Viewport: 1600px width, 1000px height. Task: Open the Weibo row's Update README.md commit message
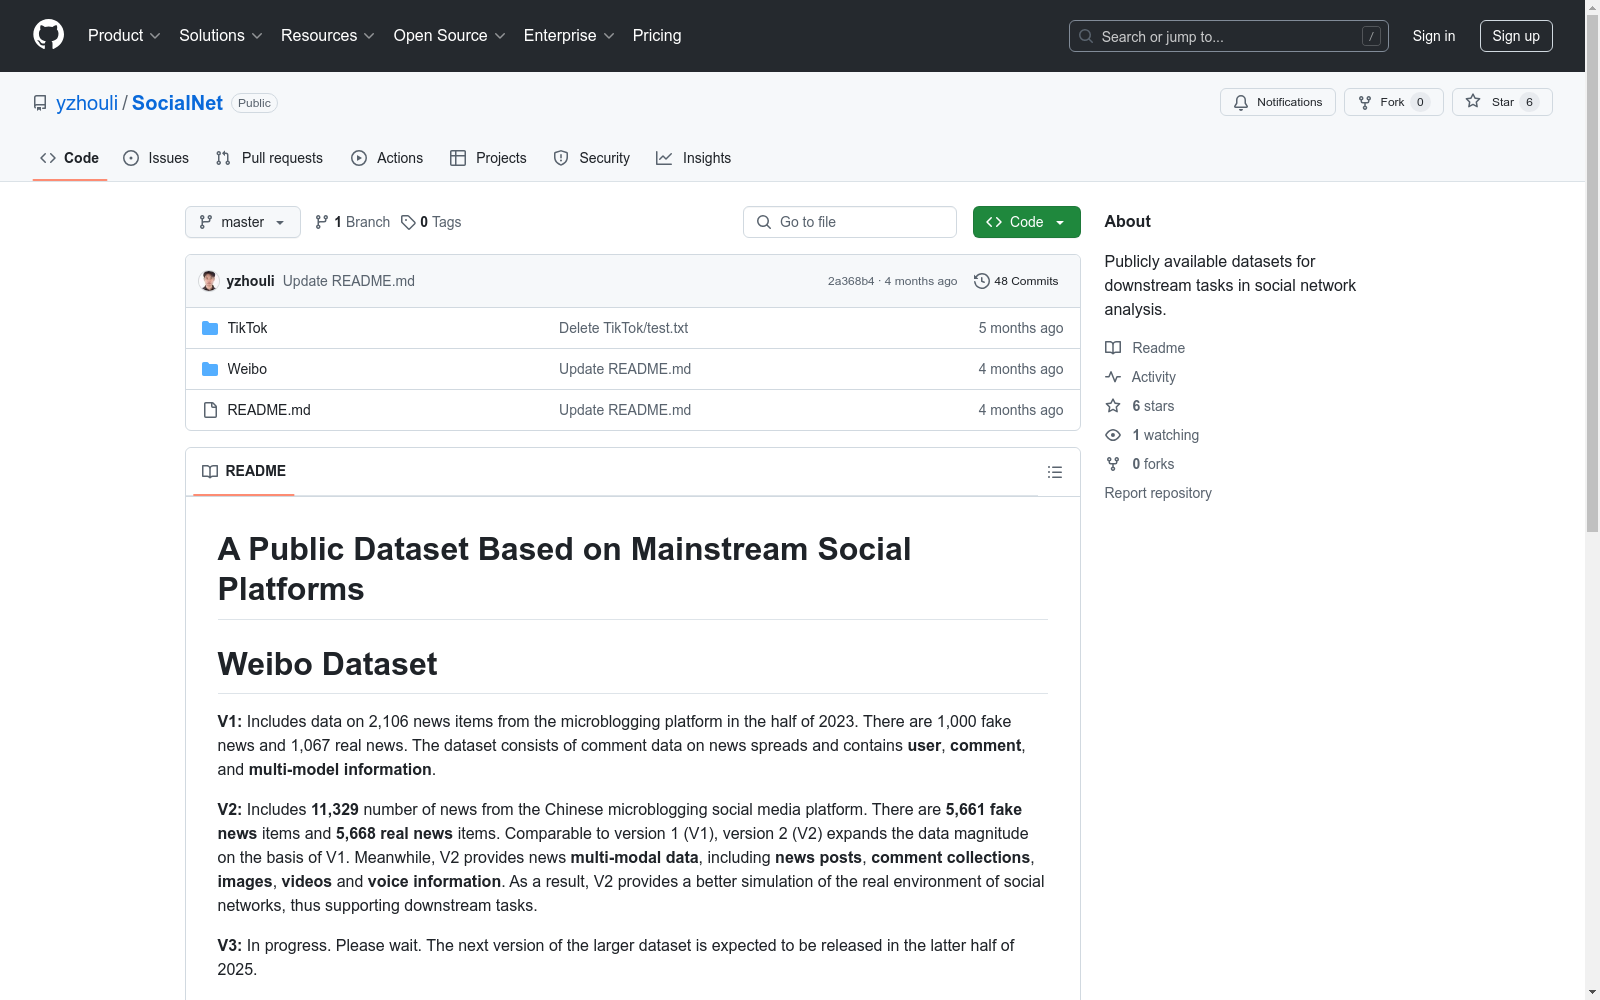625,369
